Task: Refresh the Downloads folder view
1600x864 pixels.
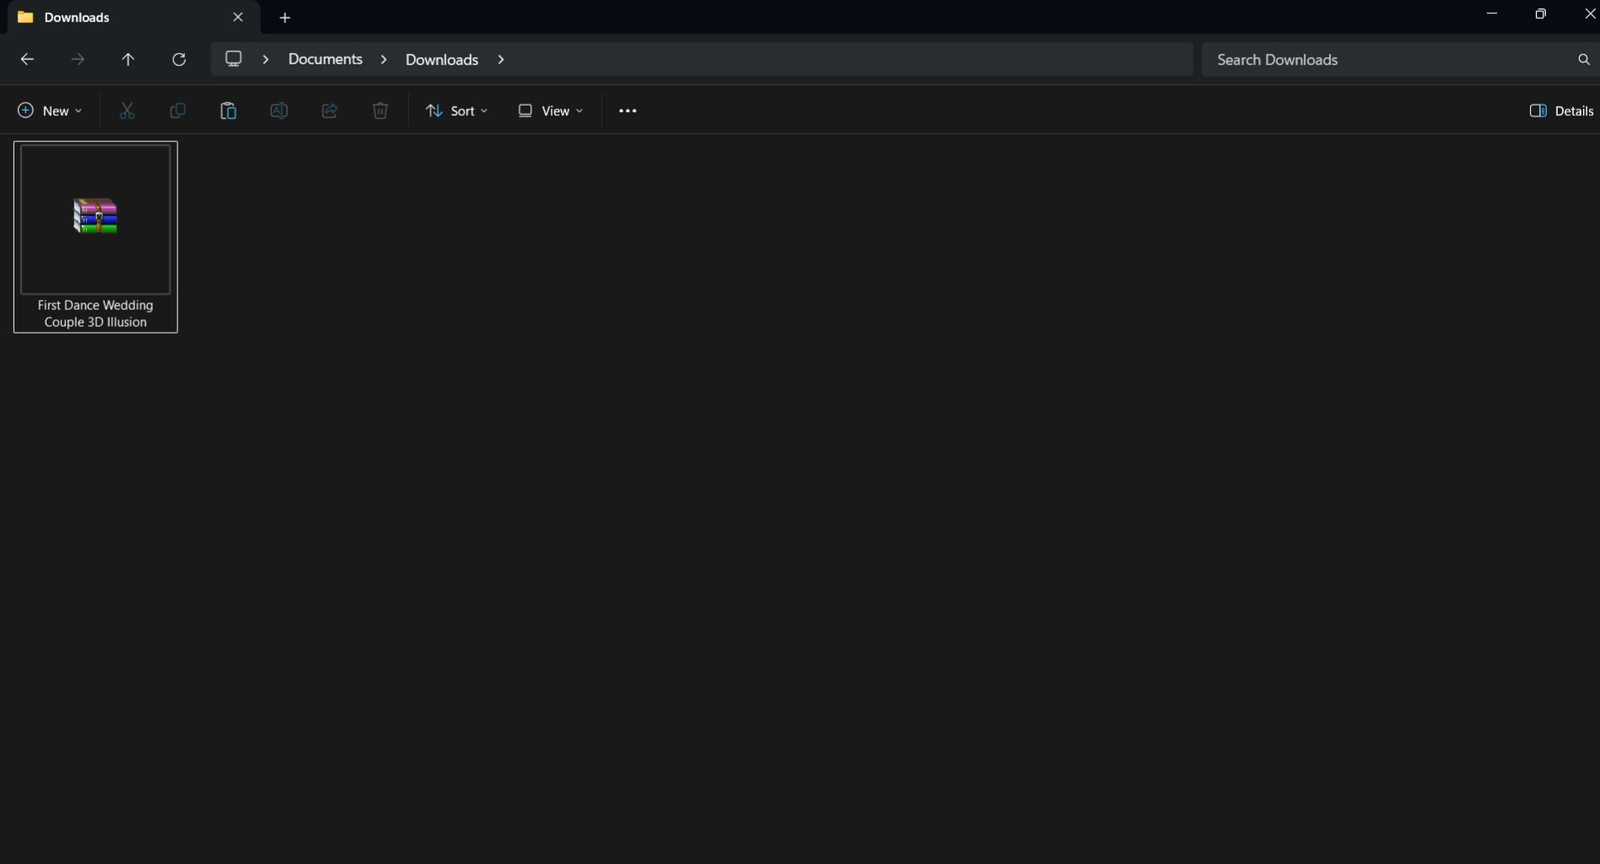Action: 179,60
